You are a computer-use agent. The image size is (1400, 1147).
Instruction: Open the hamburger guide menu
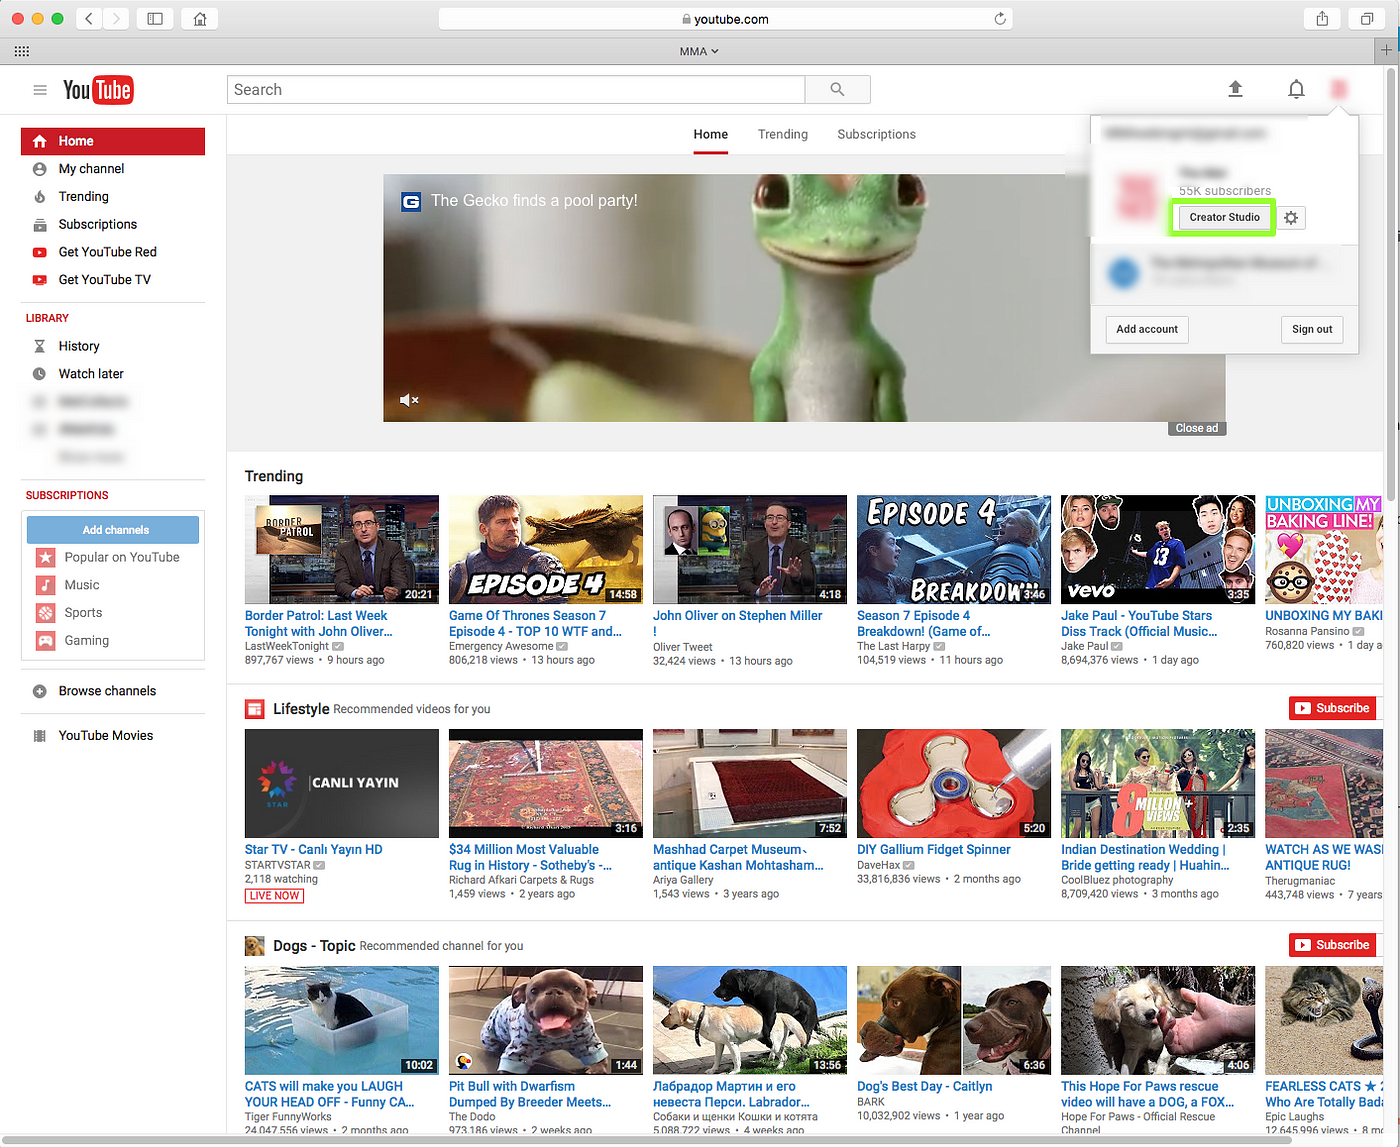[40, 90]
